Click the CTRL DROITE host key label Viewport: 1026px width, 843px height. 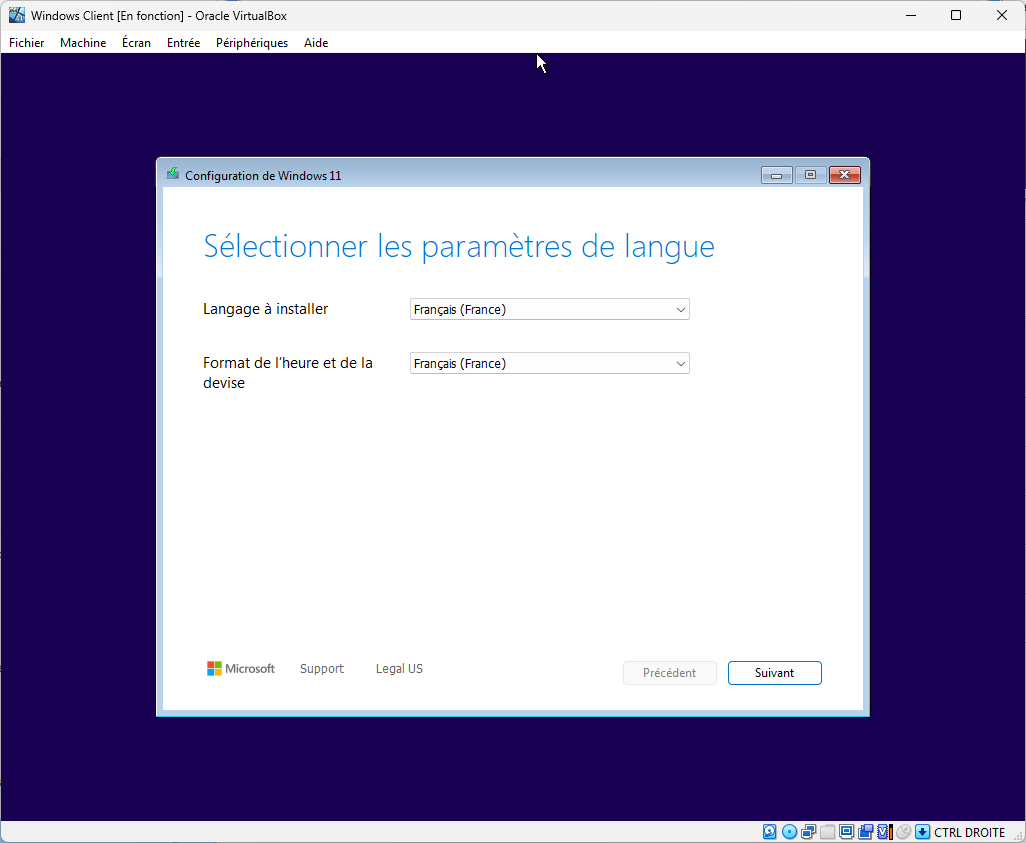click(x=970, y=833)
